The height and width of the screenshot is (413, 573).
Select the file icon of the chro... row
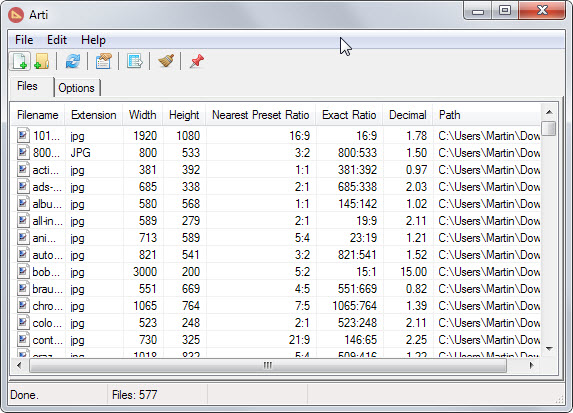23,306
